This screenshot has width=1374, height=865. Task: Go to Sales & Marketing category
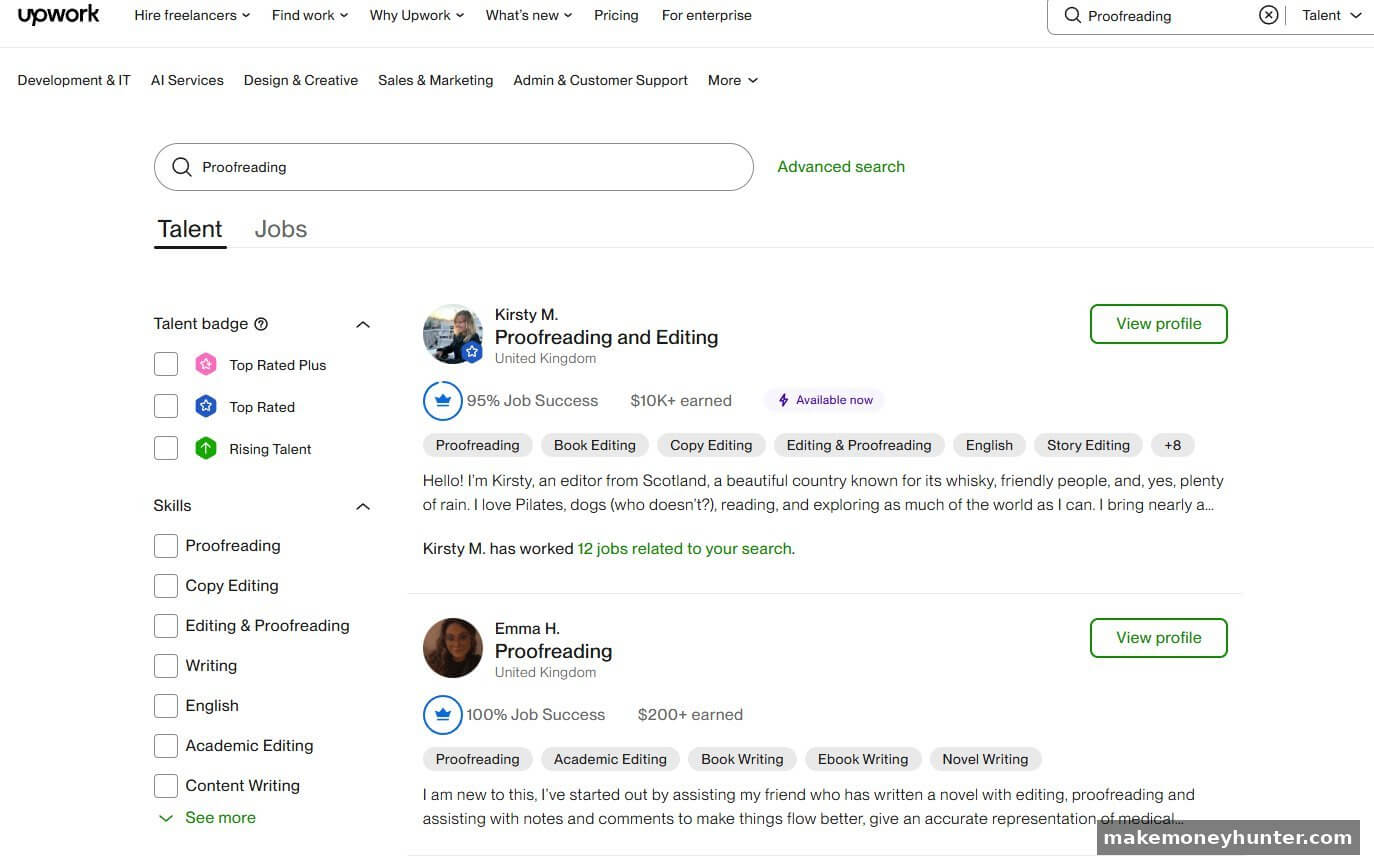tap(436, 80)
